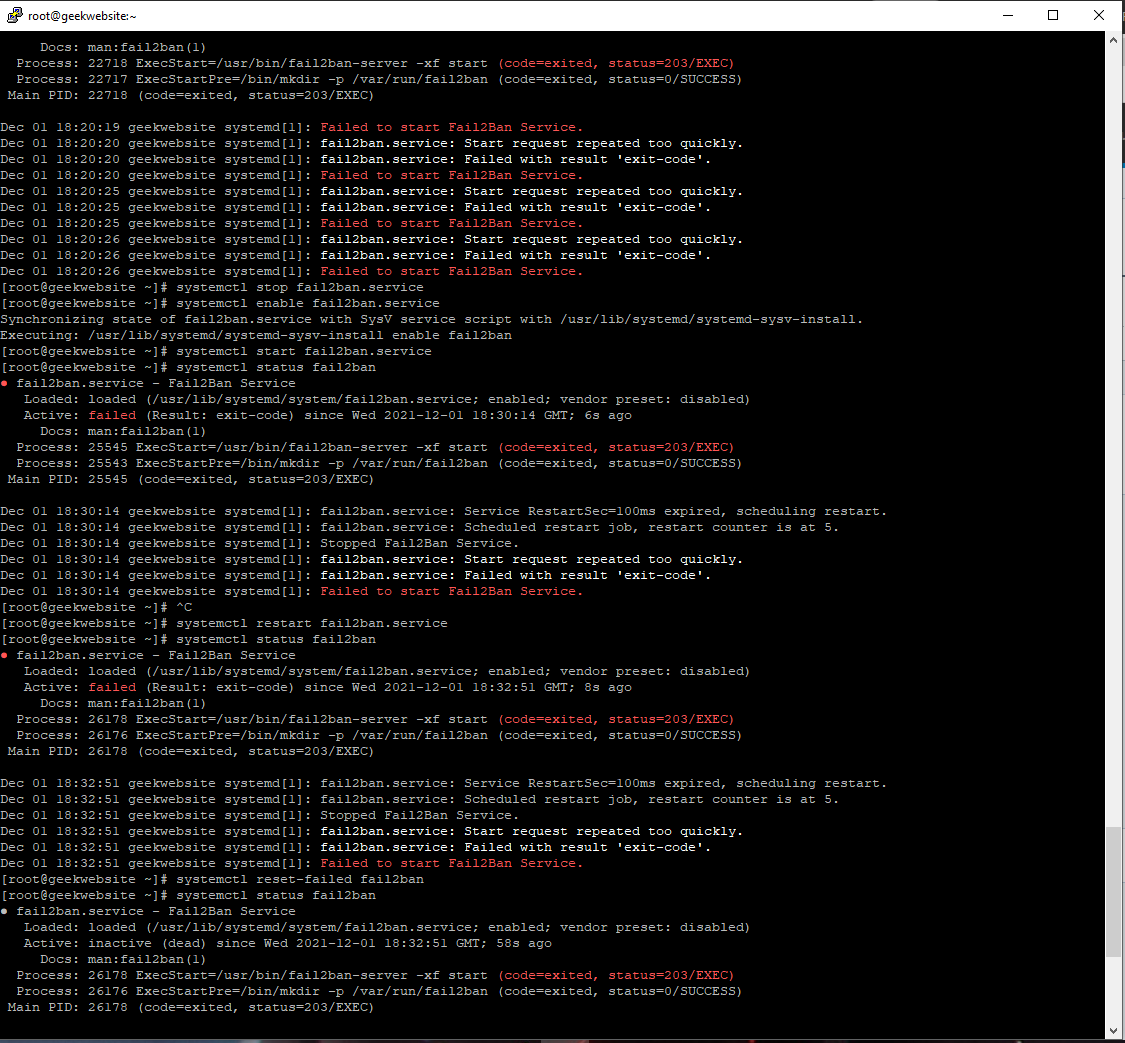This screenshot has width=1125, height=1043.
Task: Click the systemctl restart fail2ban.service command
Action: tap(312, 623)
